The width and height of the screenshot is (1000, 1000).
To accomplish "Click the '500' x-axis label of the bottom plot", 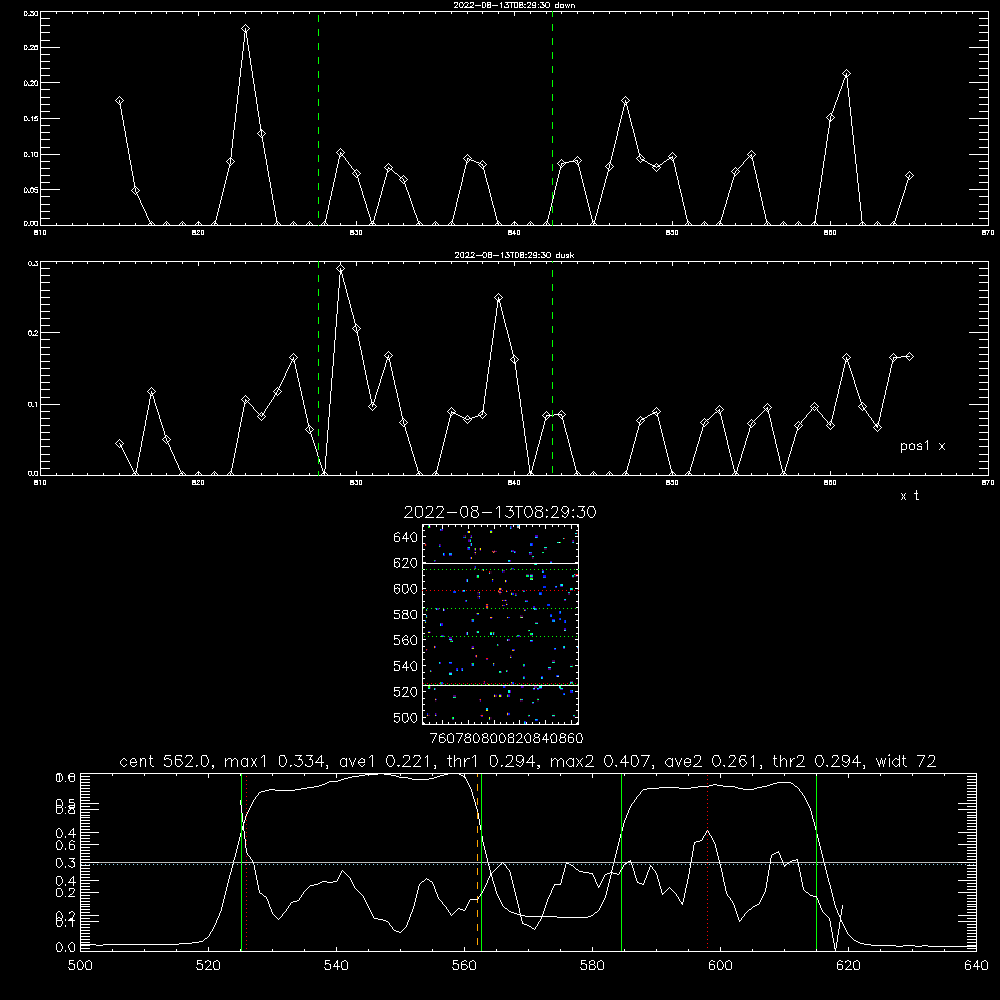I will (80, 966).
